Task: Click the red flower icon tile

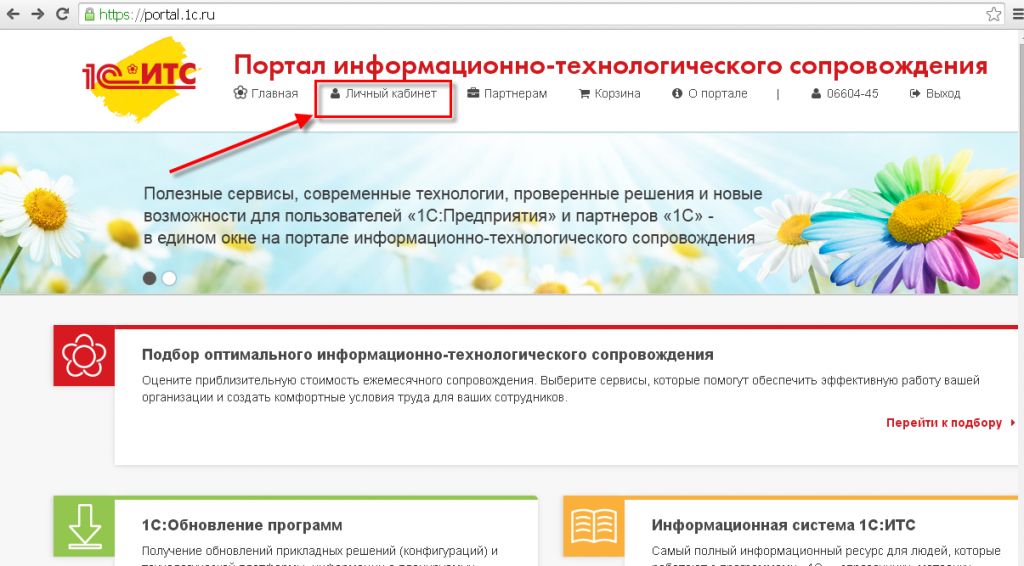Action: (84, 357)
